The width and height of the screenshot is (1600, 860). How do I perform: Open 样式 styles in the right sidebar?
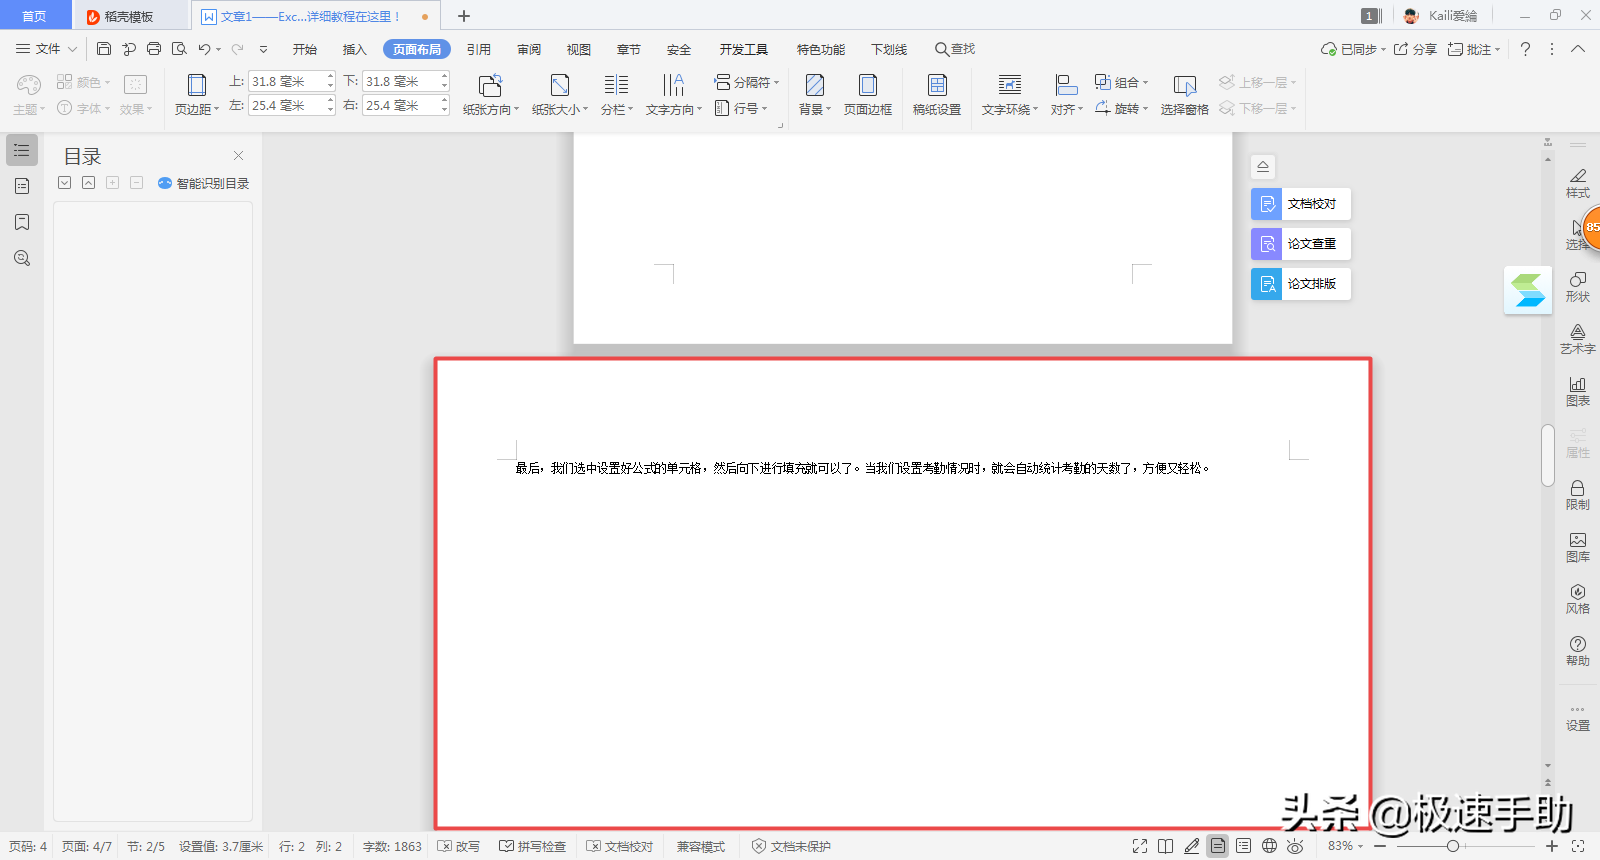coord(1578,183)
